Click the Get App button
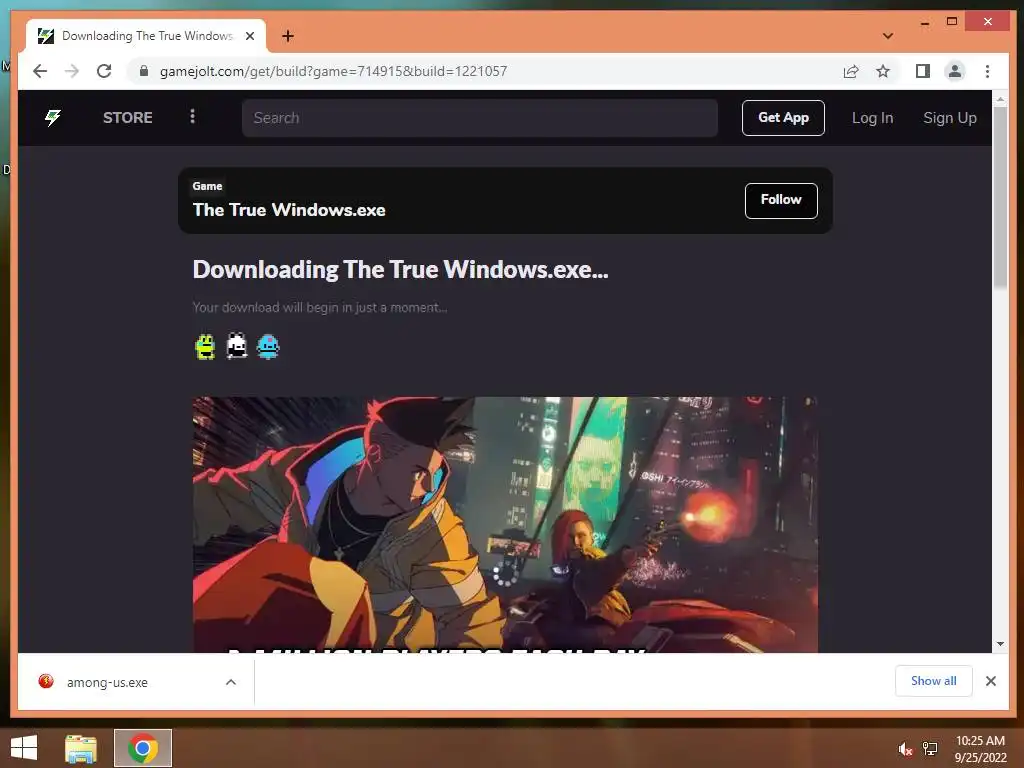 pos(783,118)
